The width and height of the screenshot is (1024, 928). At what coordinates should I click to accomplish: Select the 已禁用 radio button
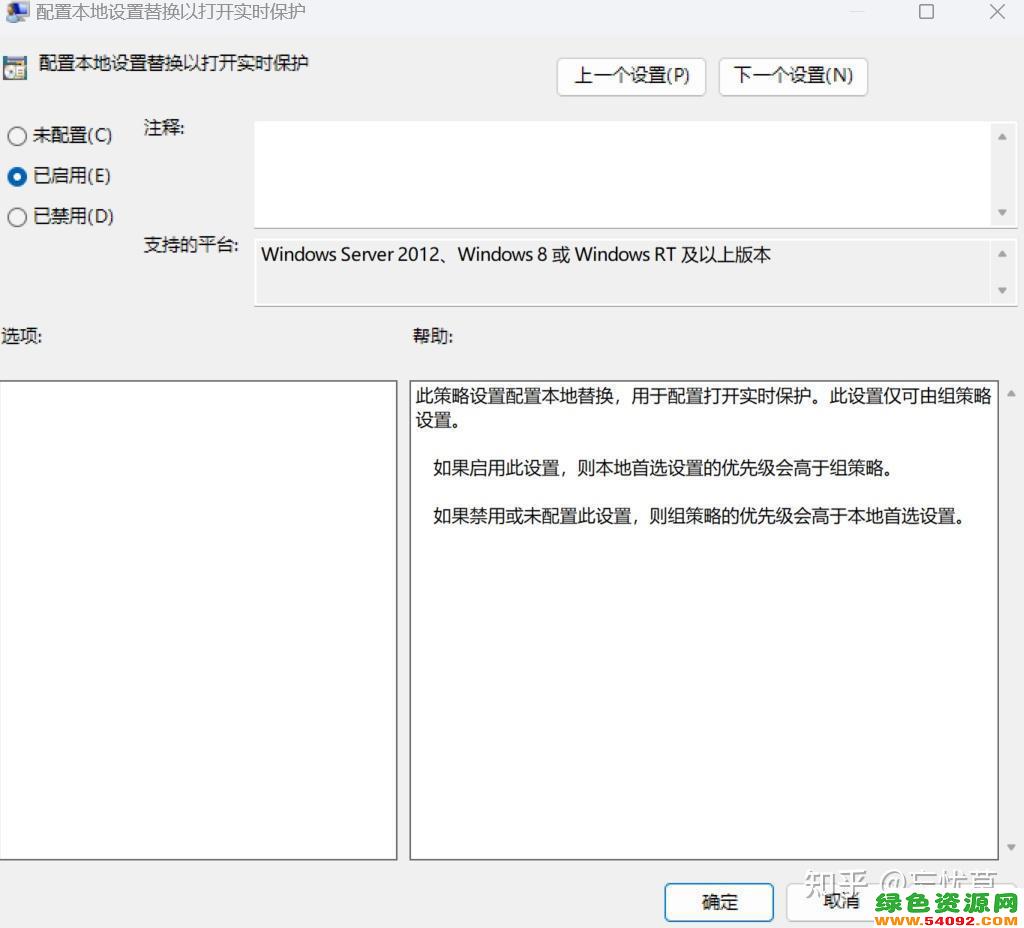point(17,217)
